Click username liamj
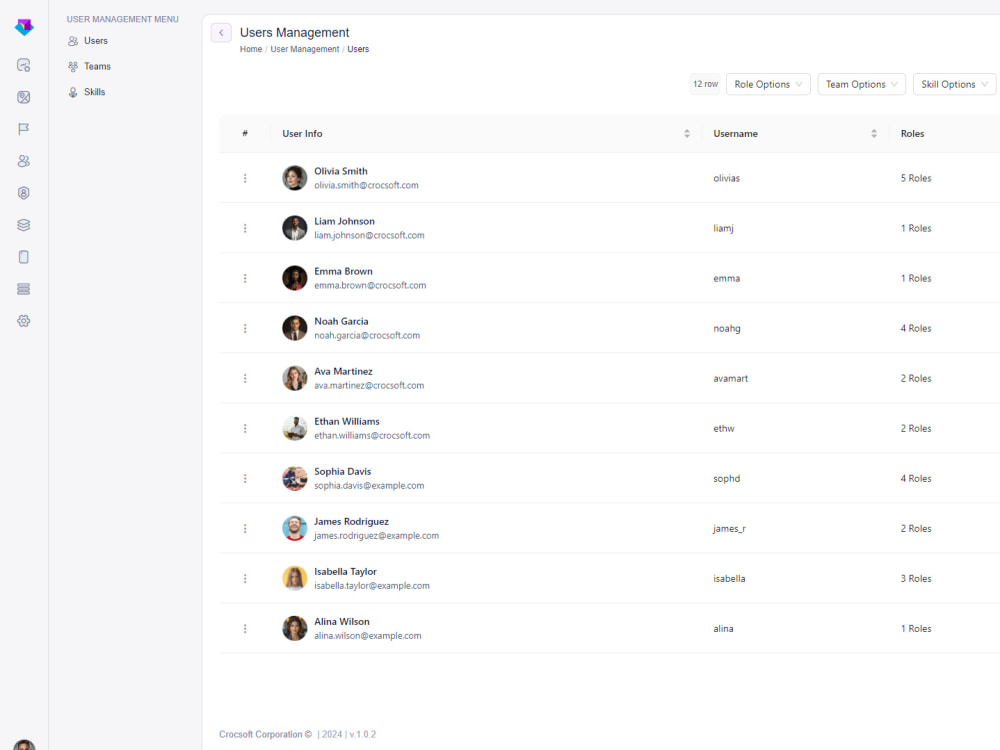This screenshot has width=1000, height=750. 723,228
